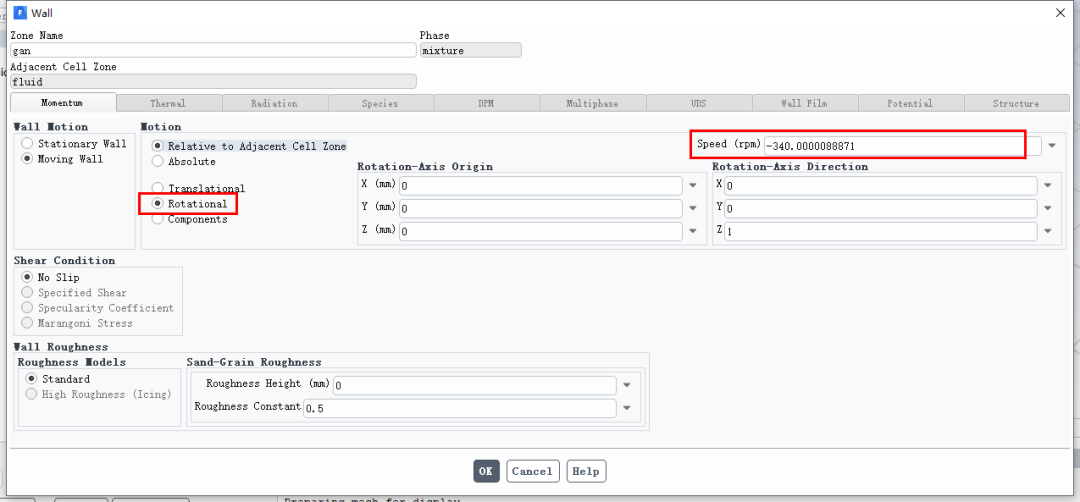Select the Stationary Wall radio button
This screenshot has height=502, width=1080.
point(27,144)
